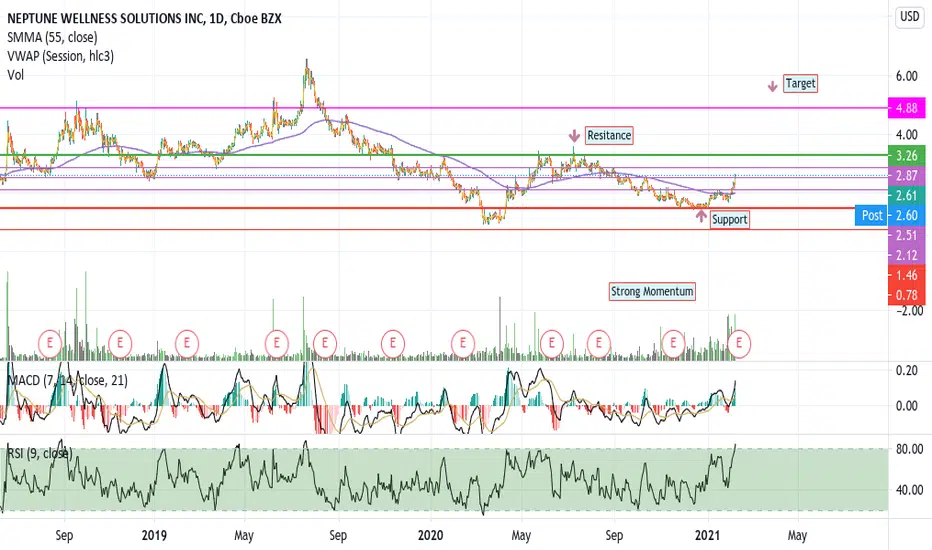Click the 2021 time axis label
This screenshot has width=932, height=550.
point(708,535)
